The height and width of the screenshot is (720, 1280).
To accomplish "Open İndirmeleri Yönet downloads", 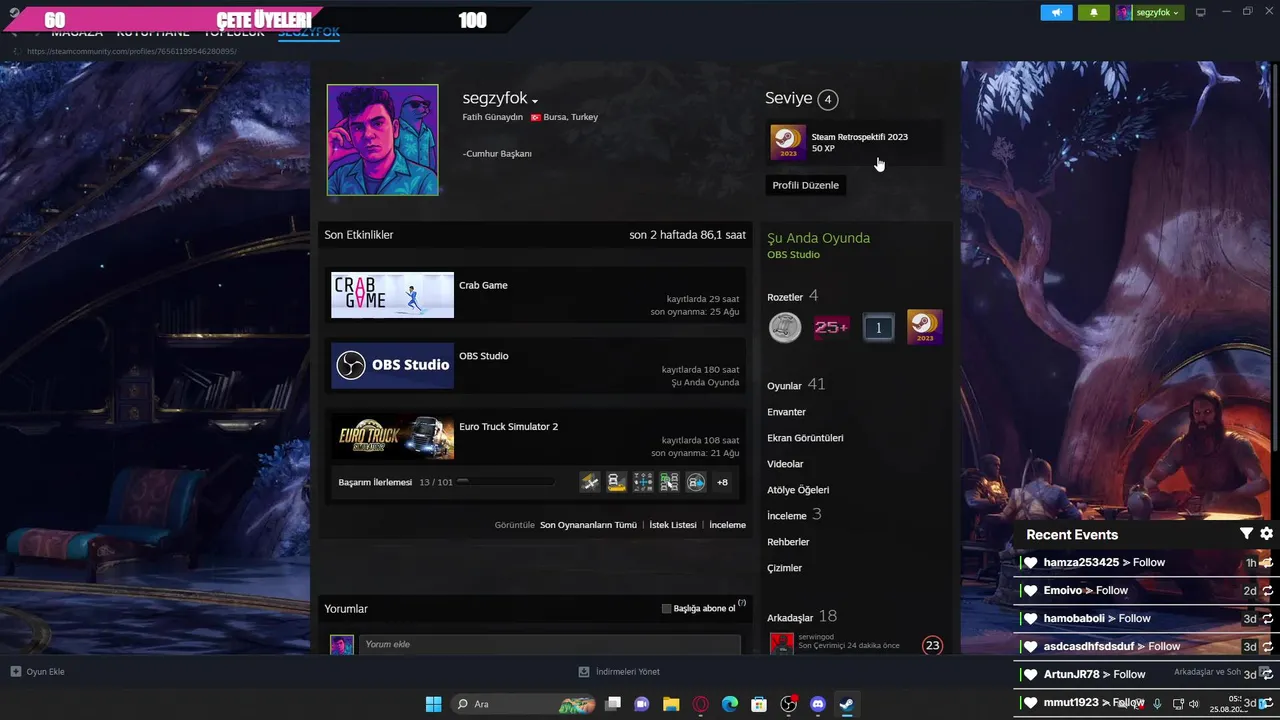I will (x=619, y=672).
